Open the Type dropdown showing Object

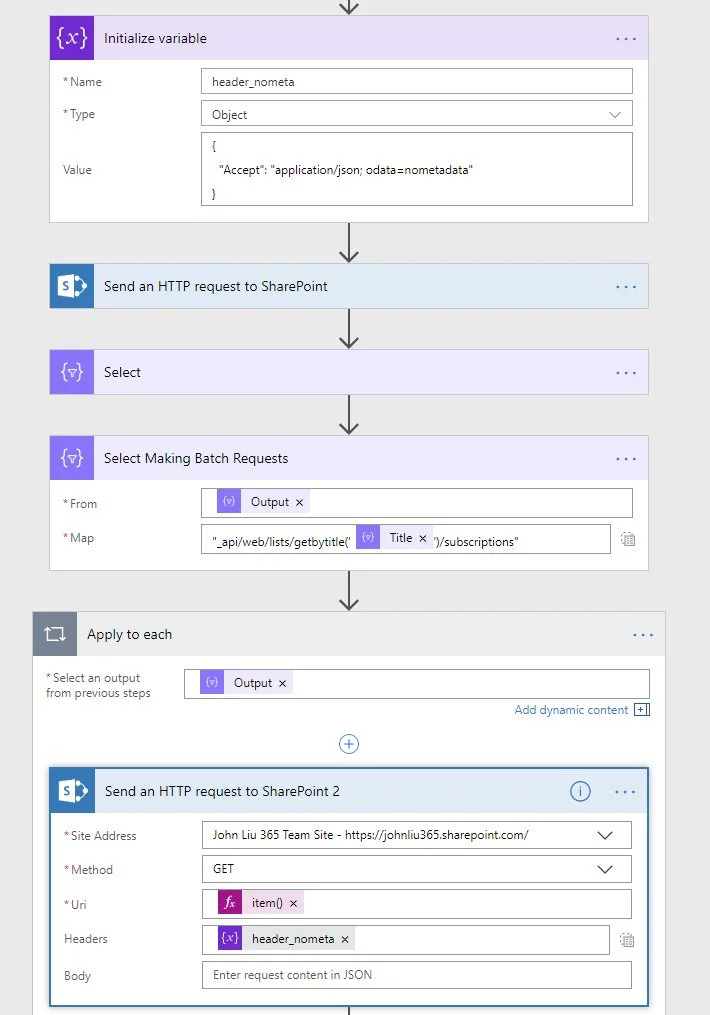pyautogui.click(x=416, y=115)
